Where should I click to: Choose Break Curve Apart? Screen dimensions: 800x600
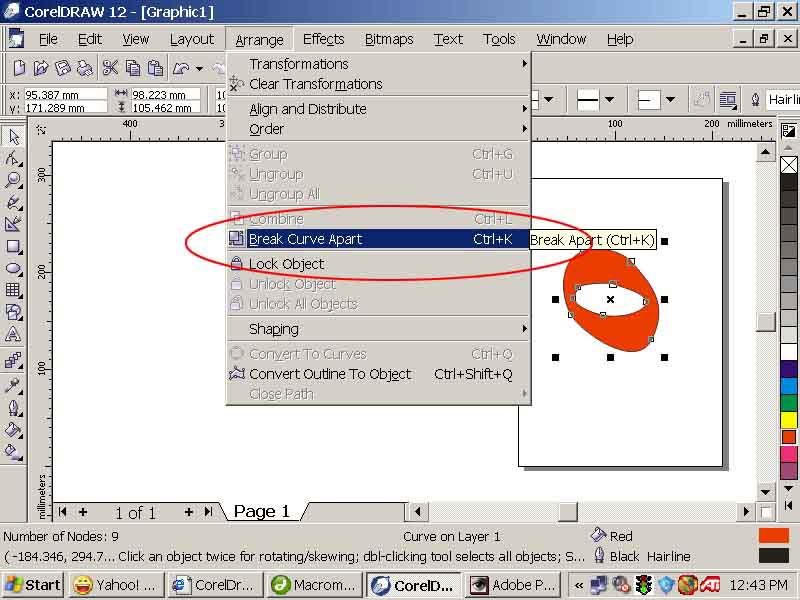pyautogui.click(x=379, y=239)
